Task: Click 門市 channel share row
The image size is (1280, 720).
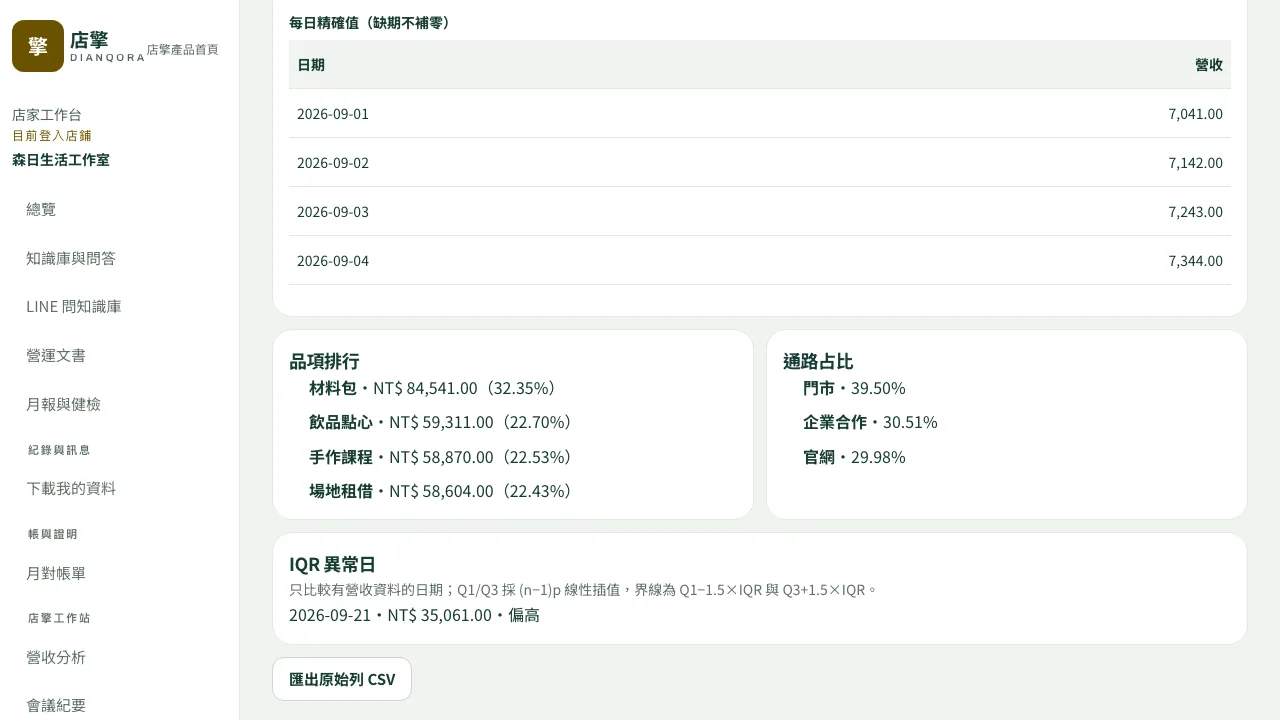Action: click(x=854, y=388)
